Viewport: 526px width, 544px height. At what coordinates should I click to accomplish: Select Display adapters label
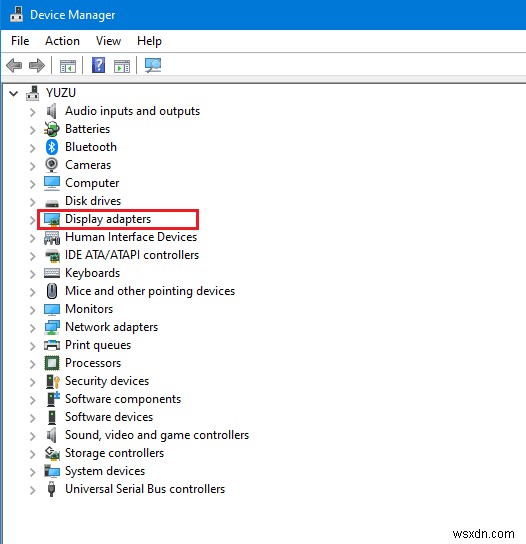coord(108,219)
